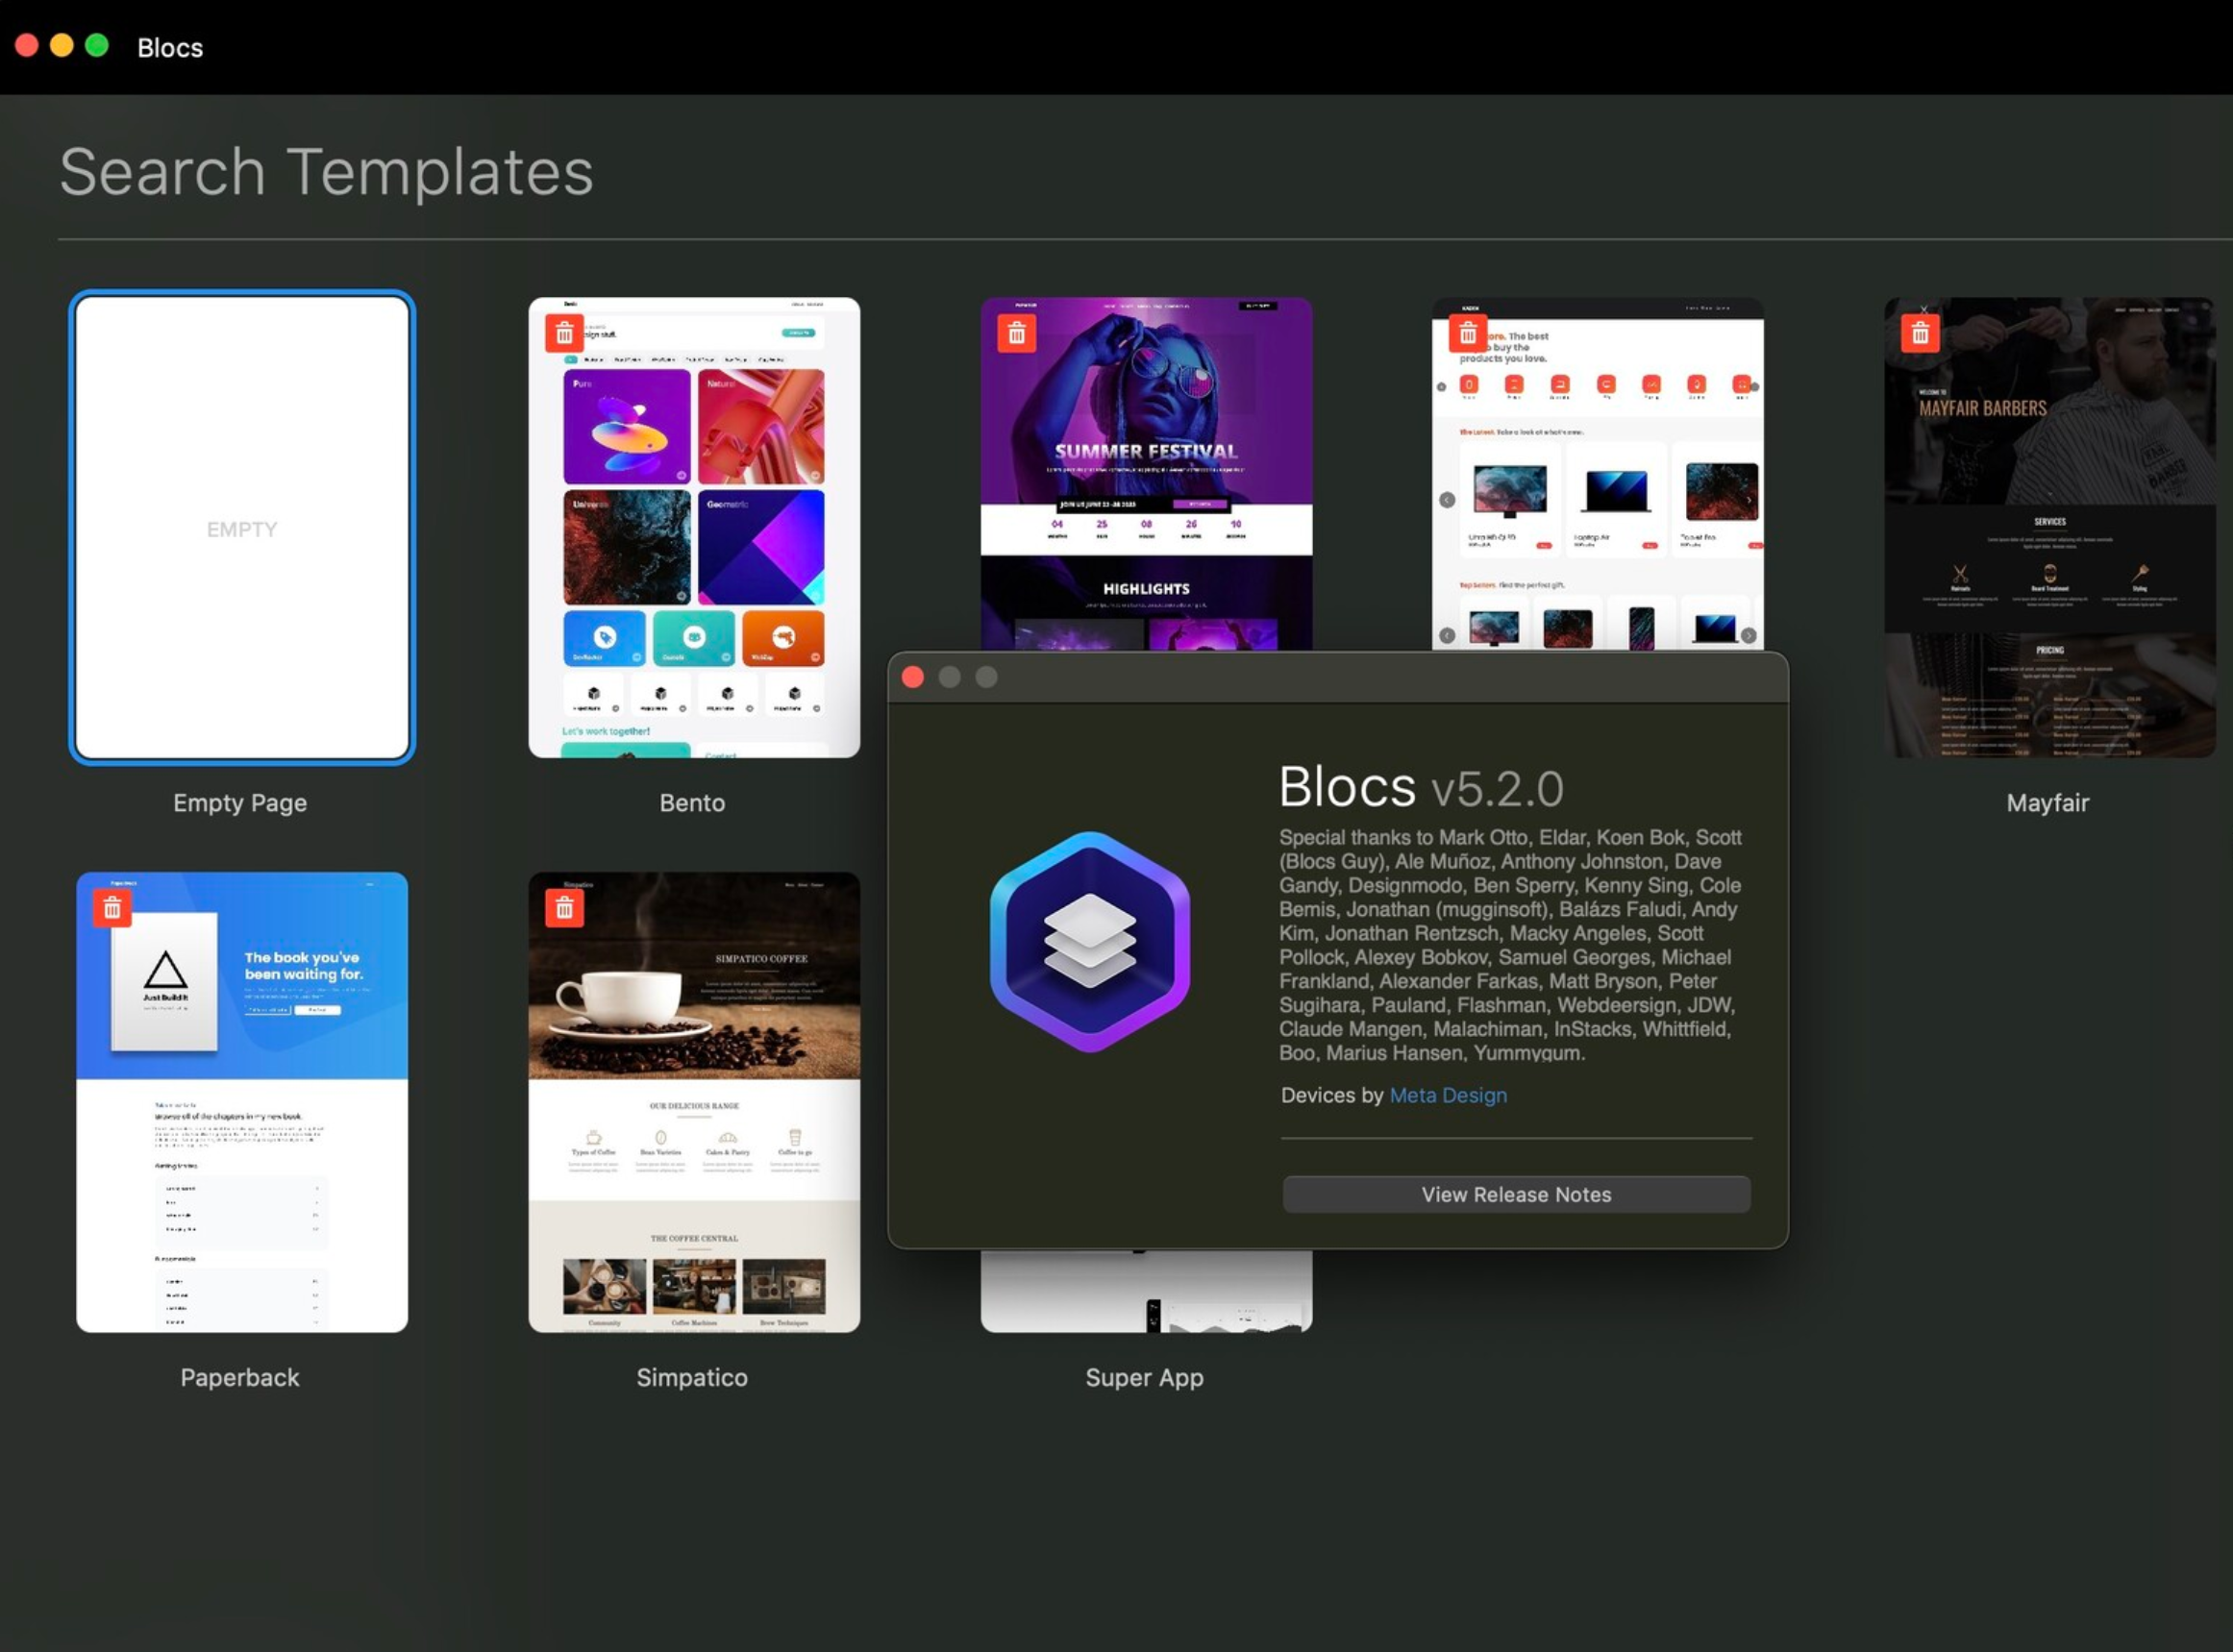Click the green zoom button of the main Blocs window
Screen dimensions: 2233x1652
tap(97, 45)
